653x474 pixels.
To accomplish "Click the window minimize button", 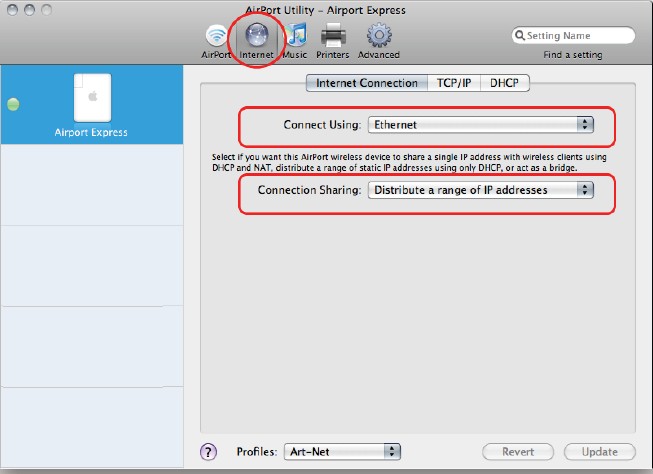I will coord(29,10).
